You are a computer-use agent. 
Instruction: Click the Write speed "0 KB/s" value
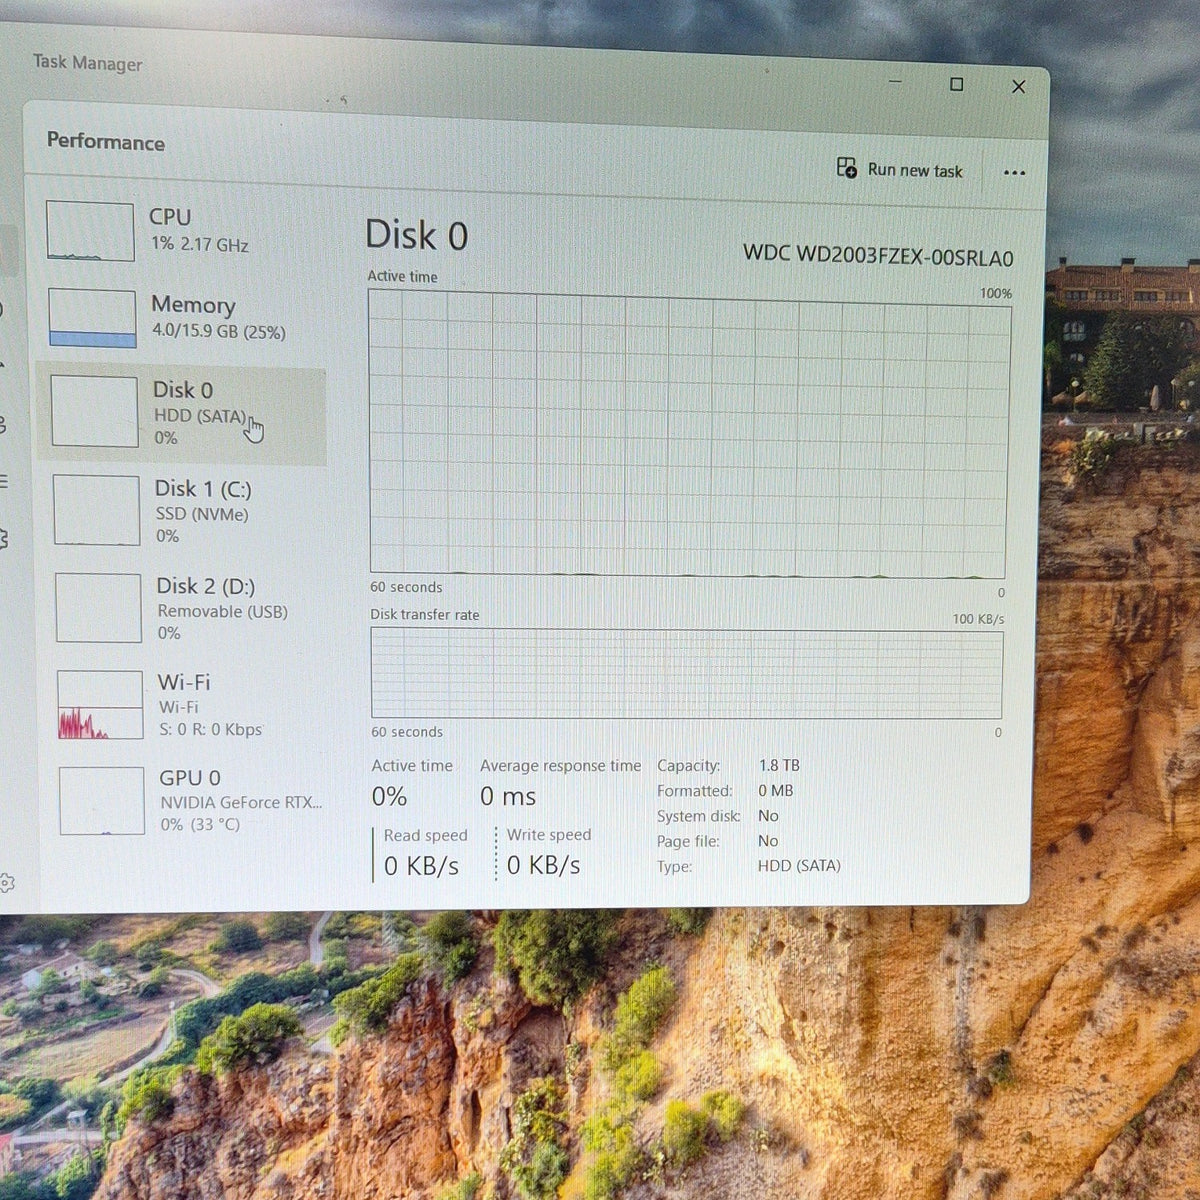click(543, 865)
